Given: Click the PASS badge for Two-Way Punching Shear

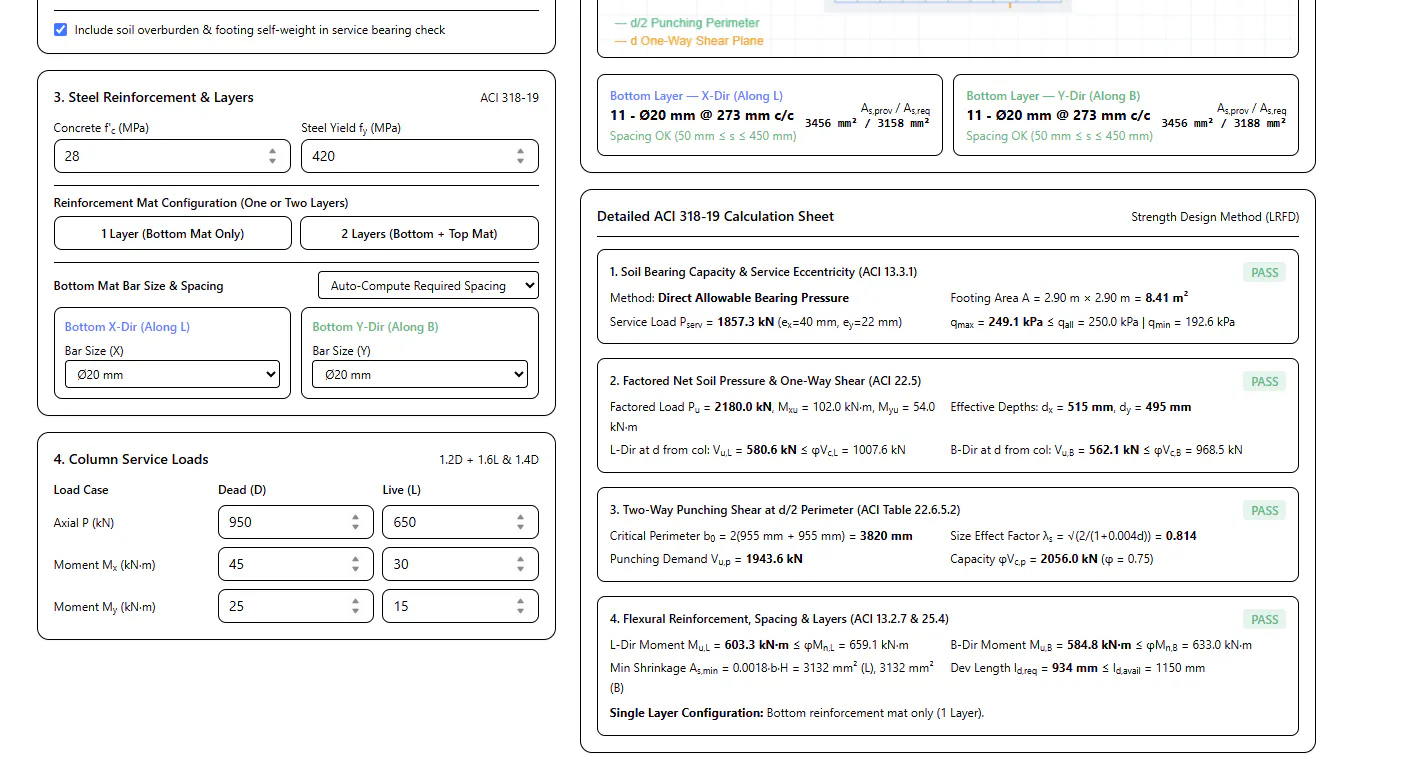Looking at the screenshot, I should coord(1265,510).
